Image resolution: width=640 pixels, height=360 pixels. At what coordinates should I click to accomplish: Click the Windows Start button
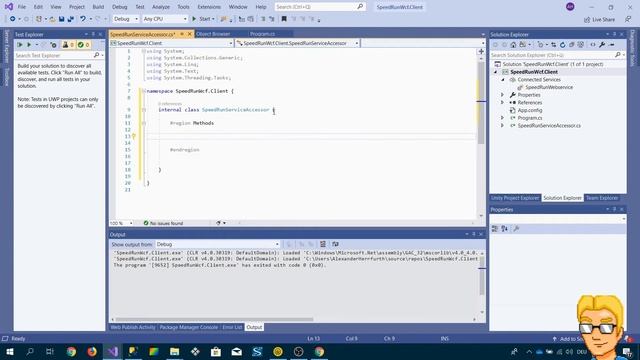click(10, 351)
